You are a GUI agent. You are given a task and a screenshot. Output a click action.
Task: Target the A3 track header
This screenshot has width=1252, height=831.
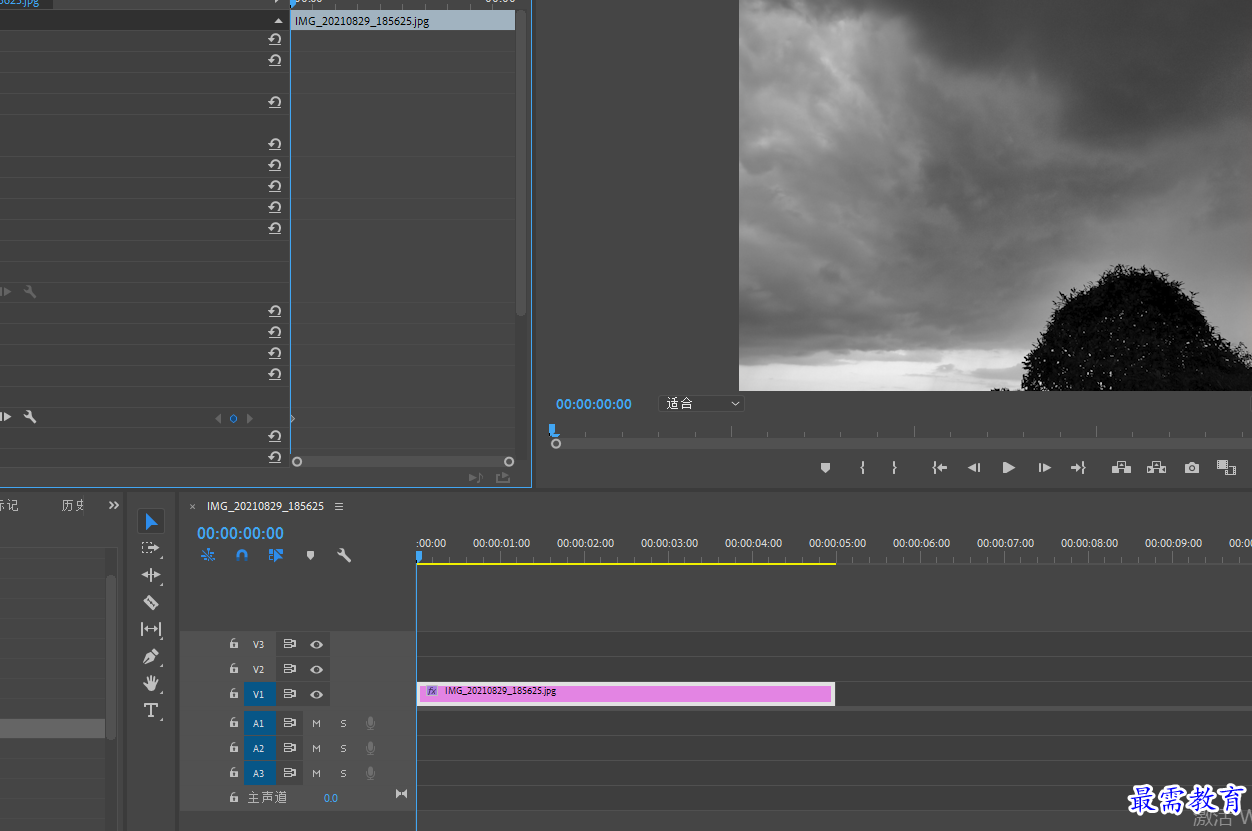coord(259,773)
